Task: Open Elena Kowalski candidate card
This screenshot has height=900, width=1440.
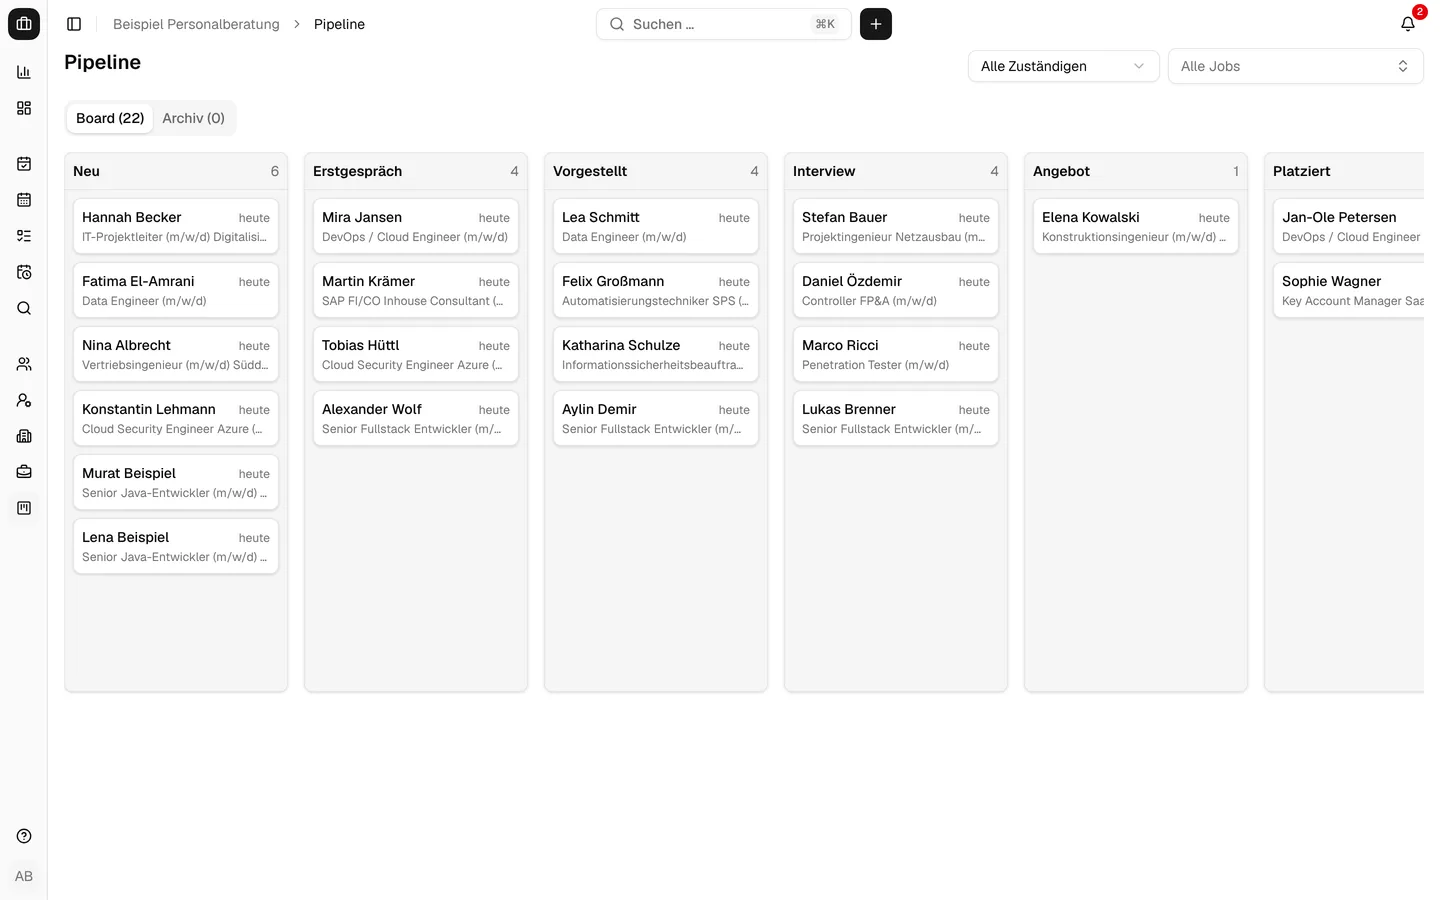Action: coord(1136,226)
